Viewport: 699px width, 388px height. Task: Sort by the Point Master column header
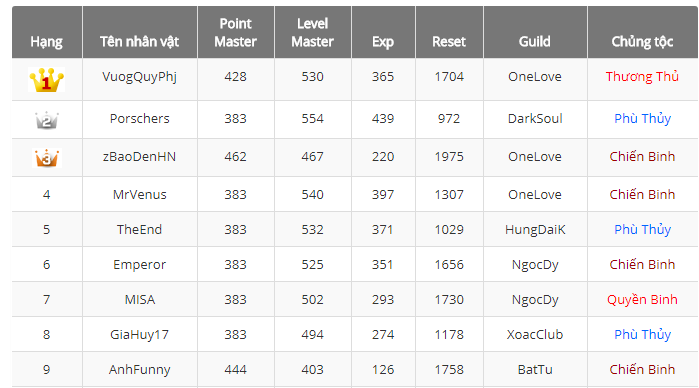(x=236, y=32)
